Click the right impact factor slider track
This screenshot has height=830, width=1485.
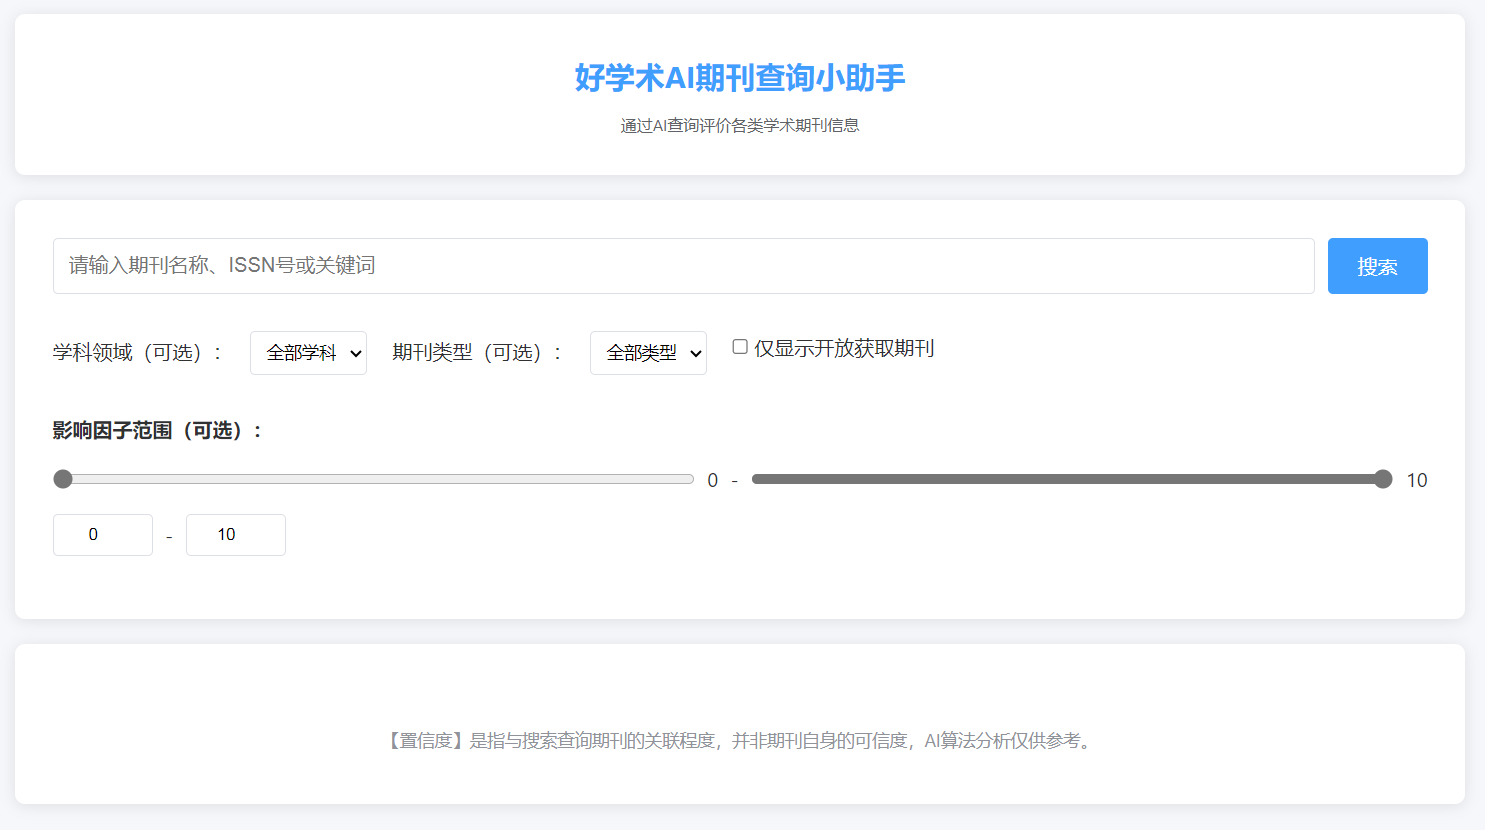click(1070, 479)
